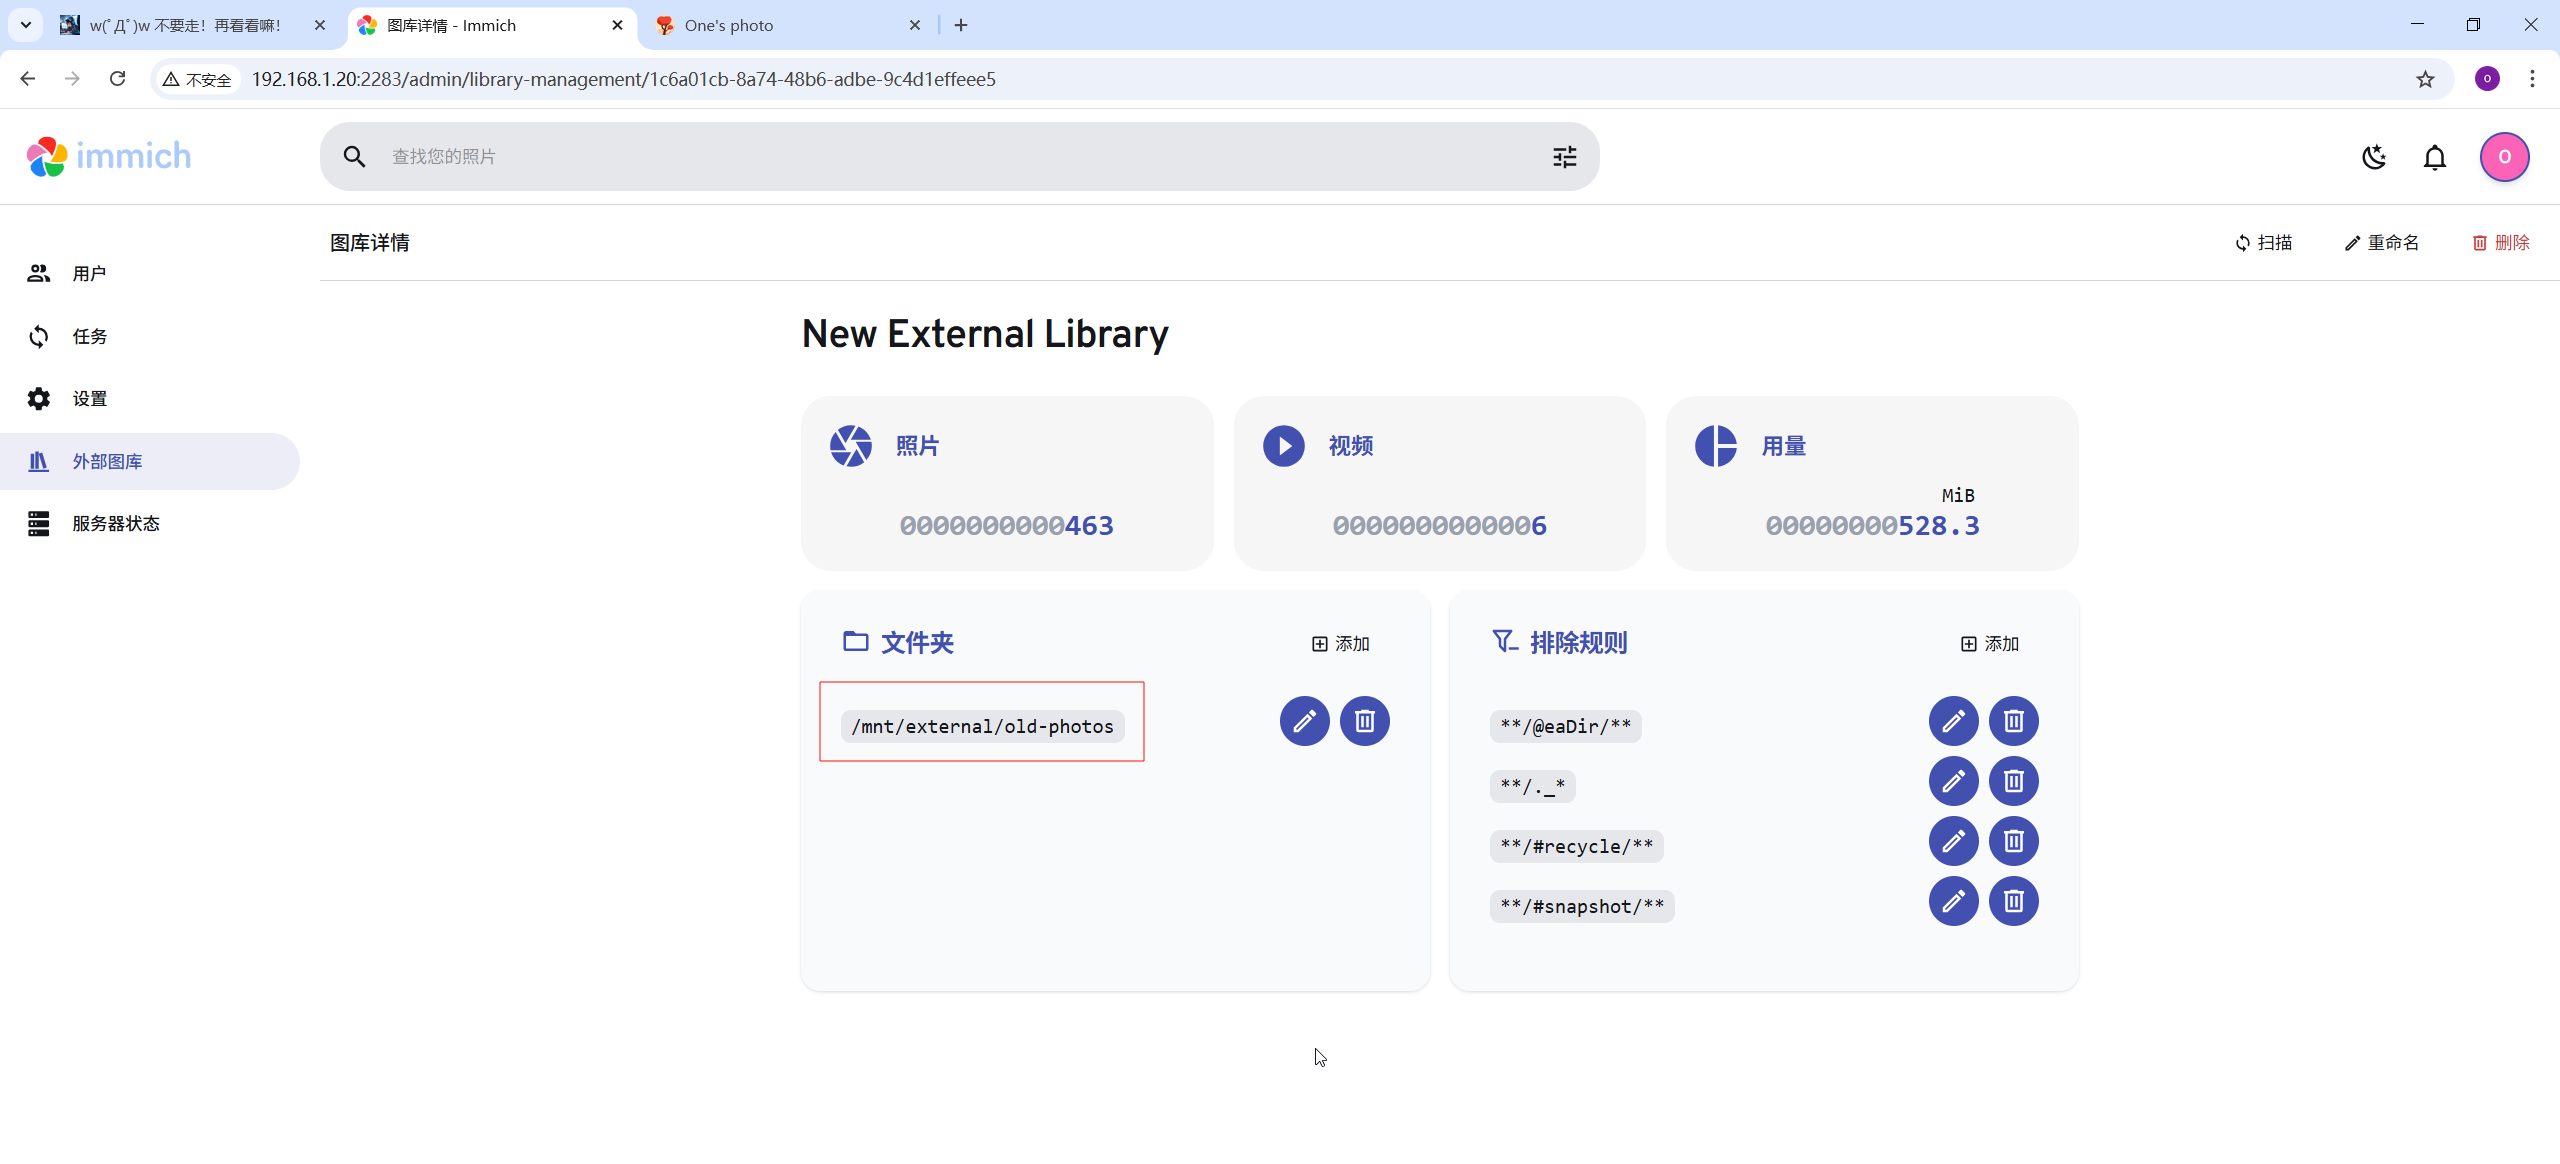This screenshot has width=2560, height=1164.
Task: Toggle dark mode moon icon
Action: tap(2374, 157)
